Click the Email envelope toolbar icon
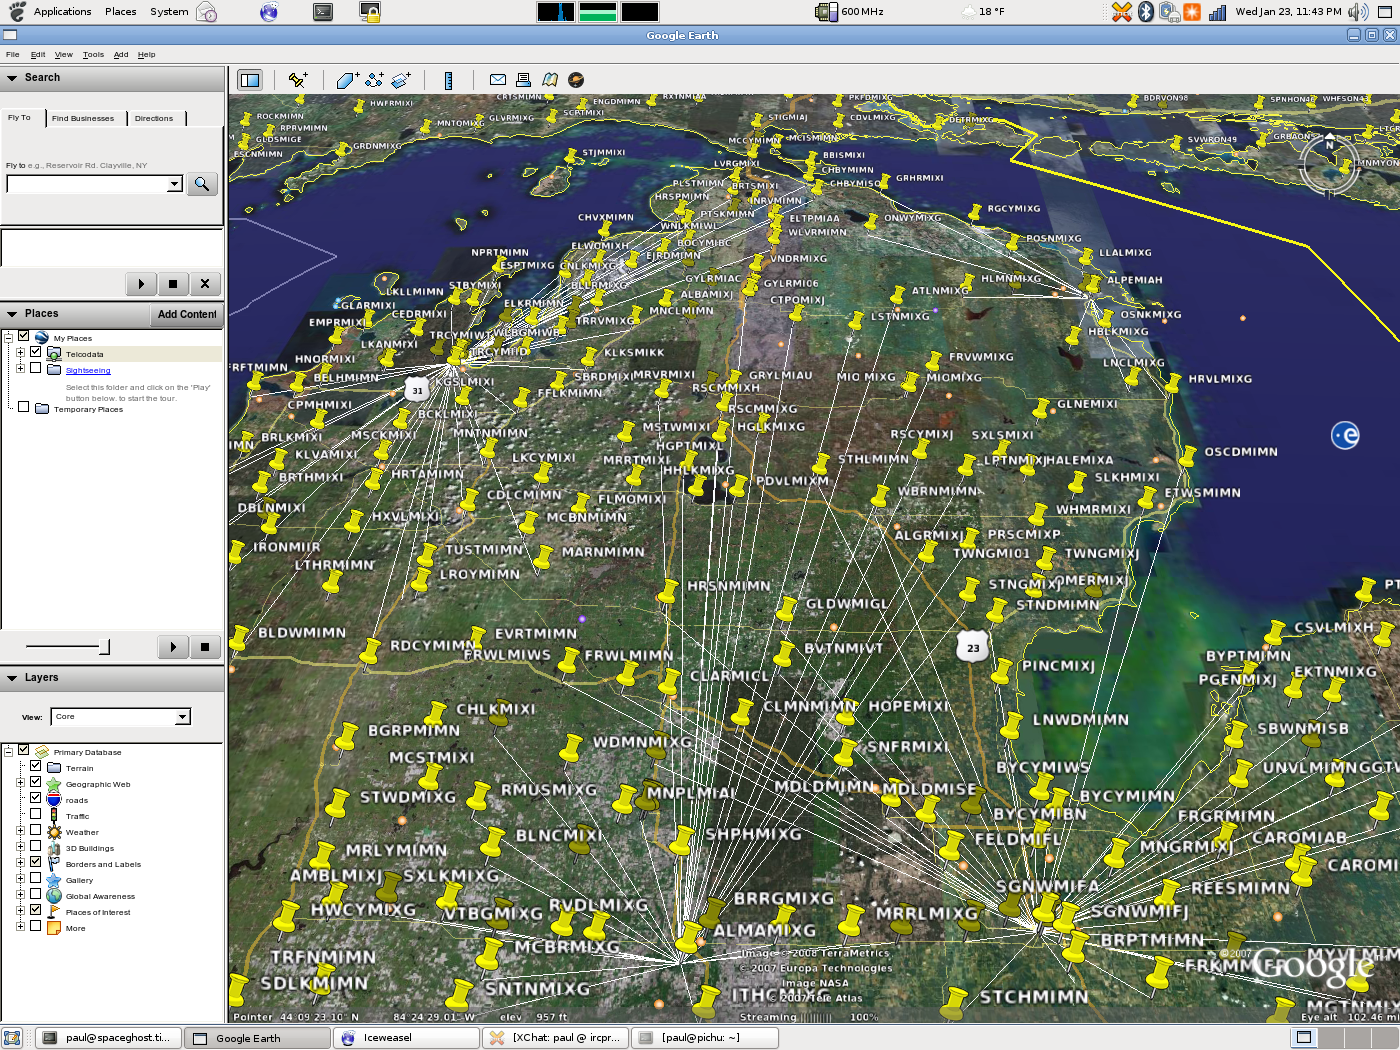The height and width of the screenshot is (1050, 1400). 497,80
